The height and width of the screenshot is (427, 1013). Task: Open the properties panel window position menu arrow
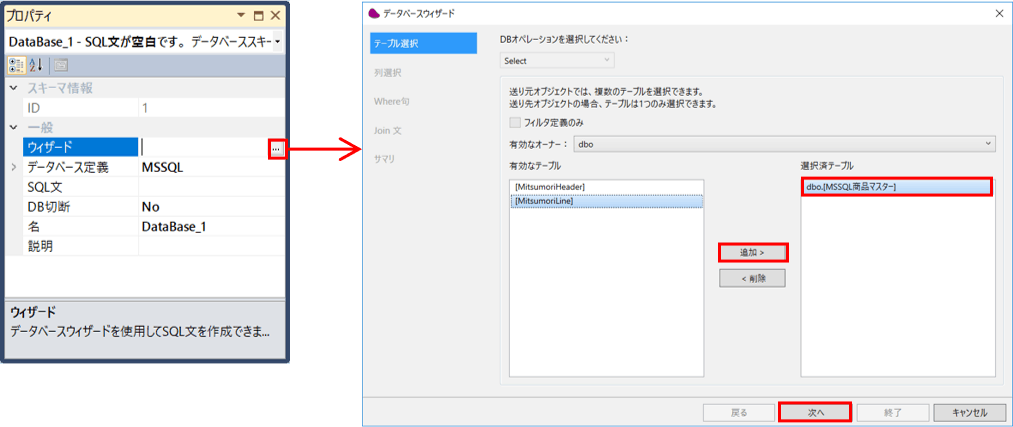coord(239,17)
